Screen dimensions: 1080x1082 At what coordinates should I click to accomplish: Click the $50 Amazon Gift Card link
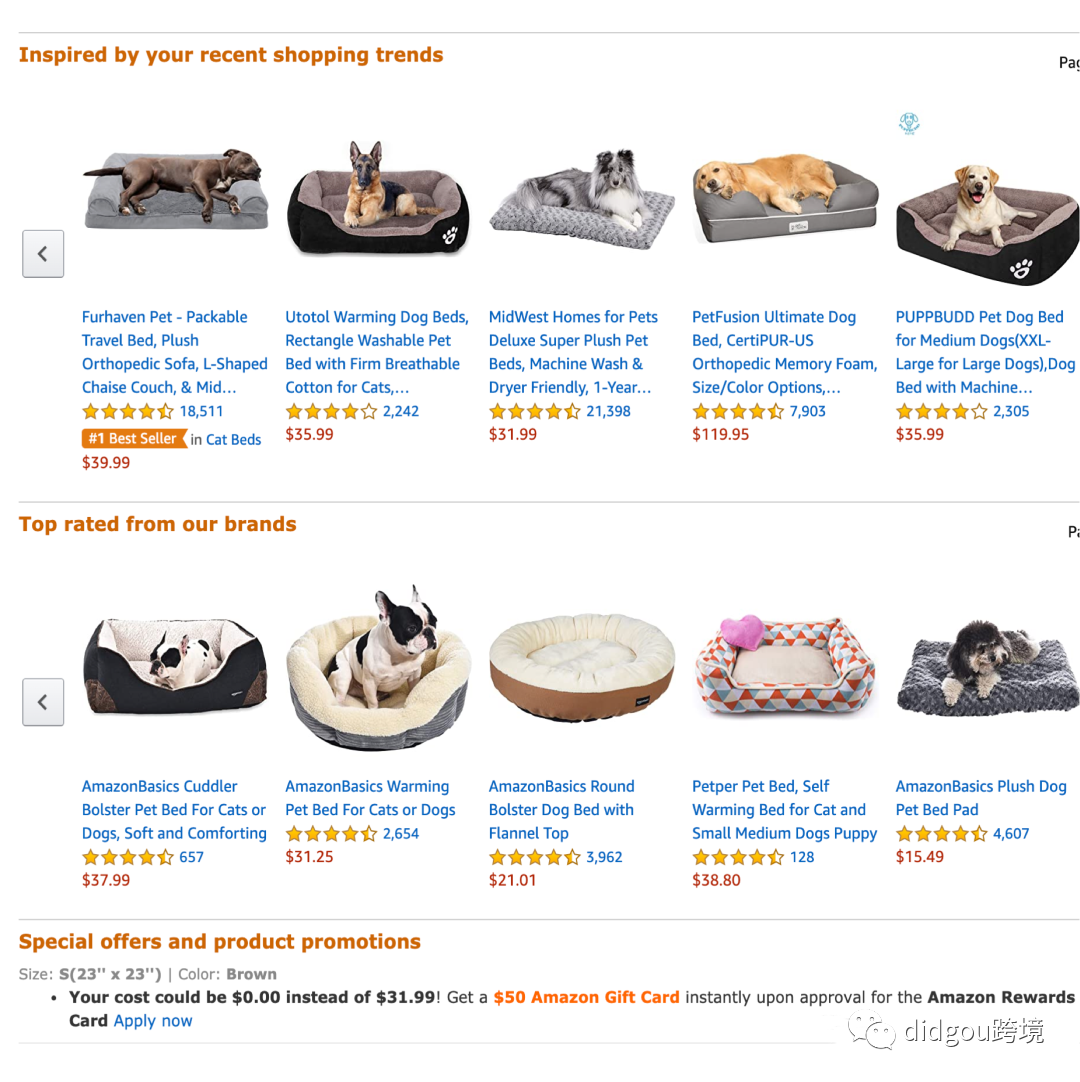click(x=587, y=997)
